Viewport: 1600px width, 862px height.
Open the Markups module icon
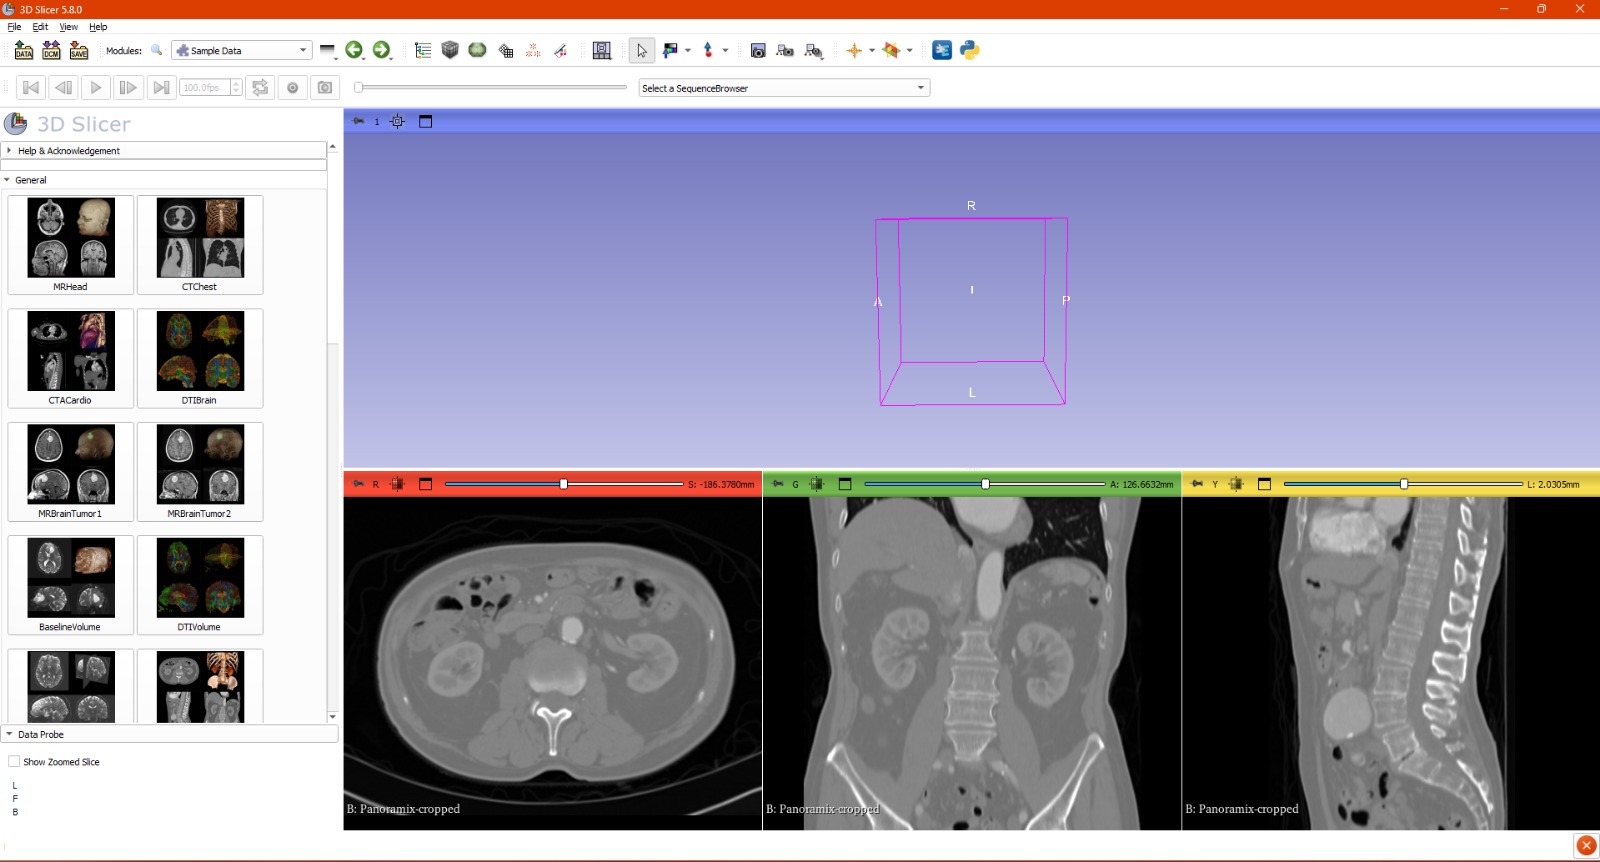tap(533, 50)
